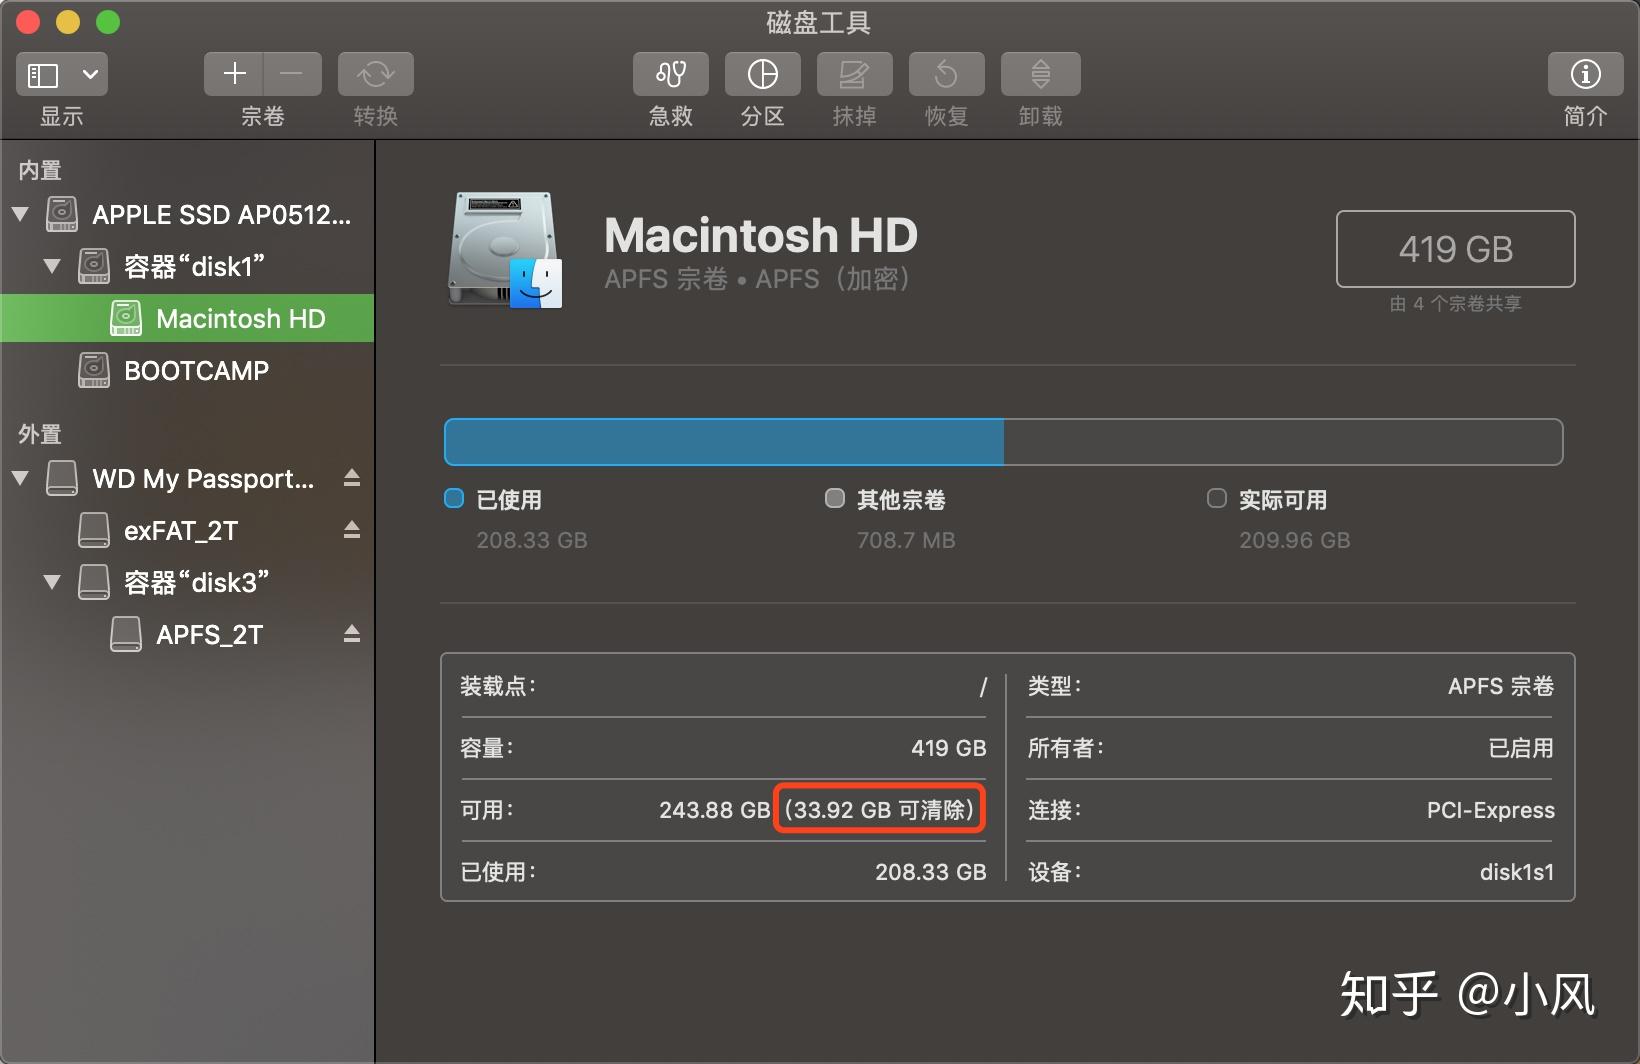Viewport: 1640px width, 1064px height.
Task: Click the APFS_2T drive icon
Action: click(126, 634)
